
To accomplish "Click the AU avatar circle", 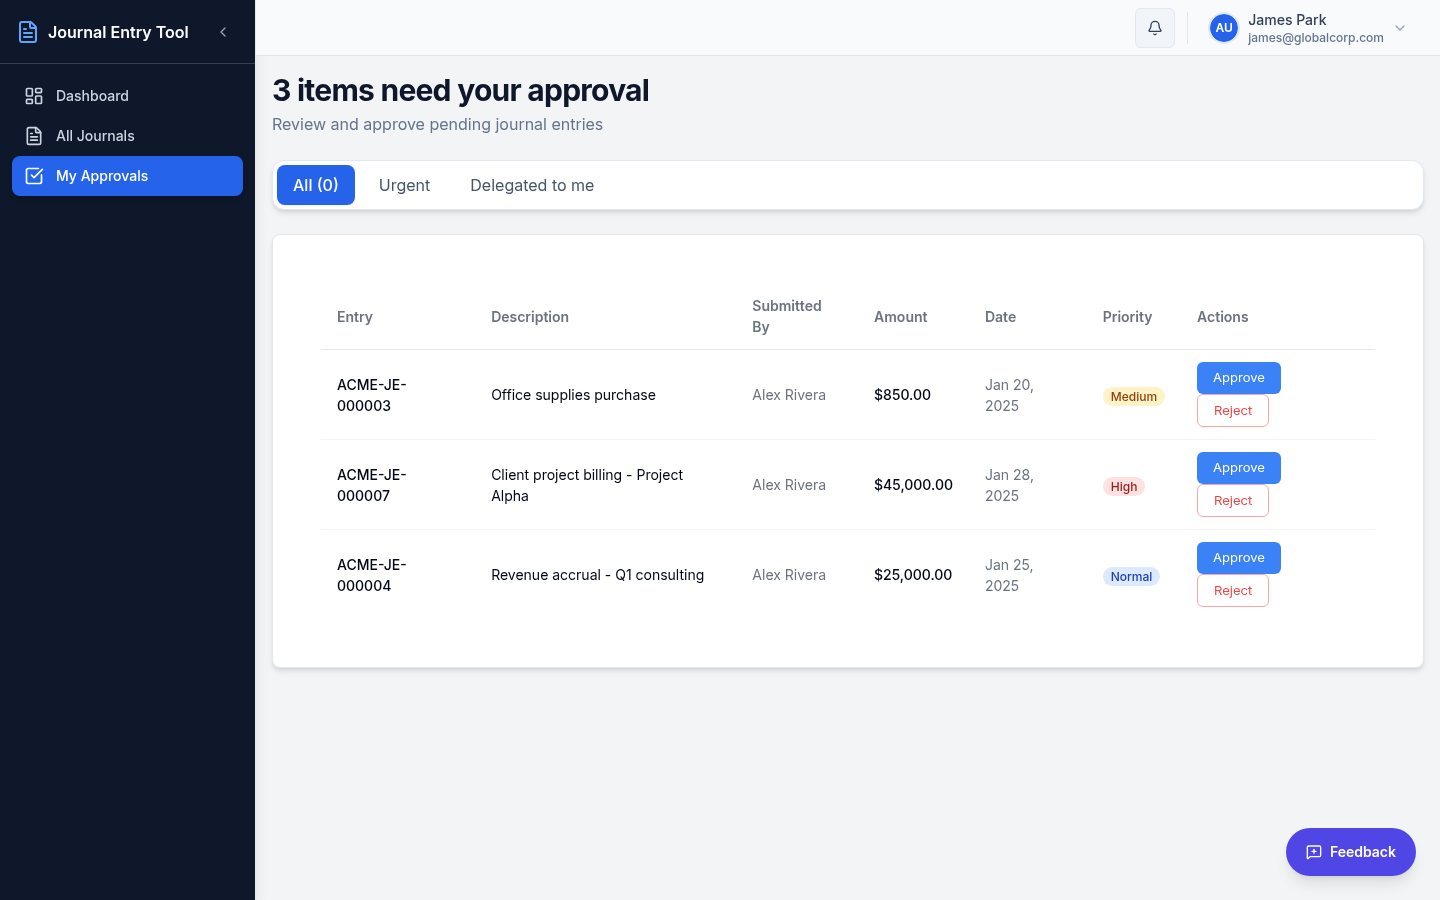I will coord(1223,27).
